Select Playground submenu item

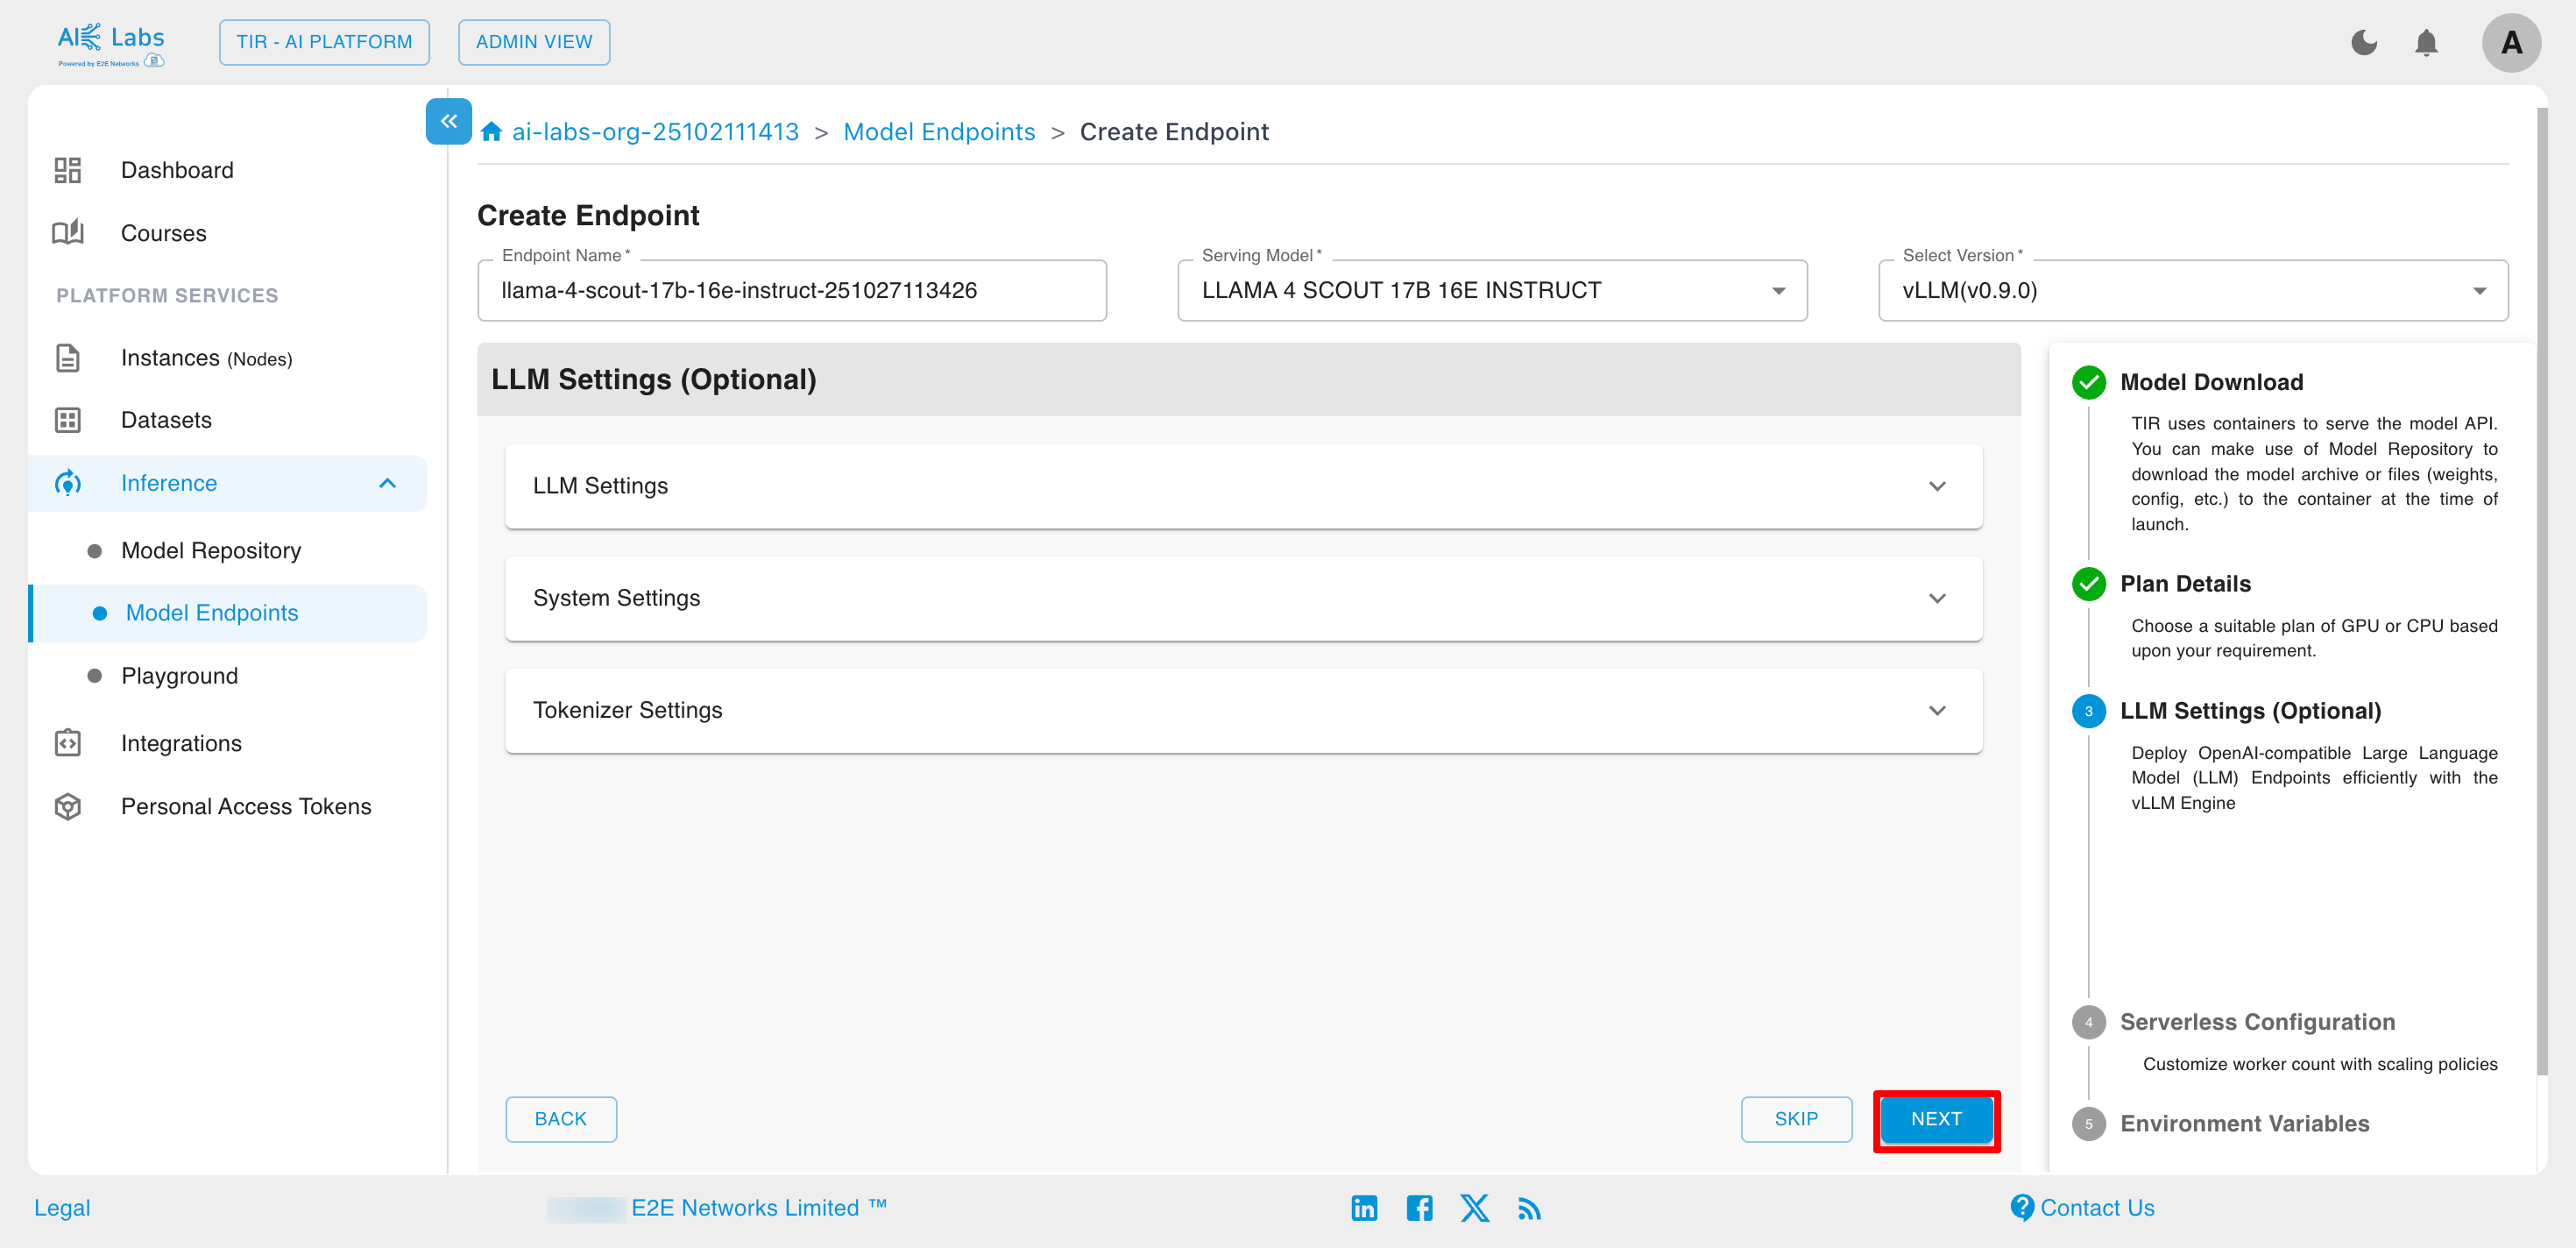(x=230, y=676)
